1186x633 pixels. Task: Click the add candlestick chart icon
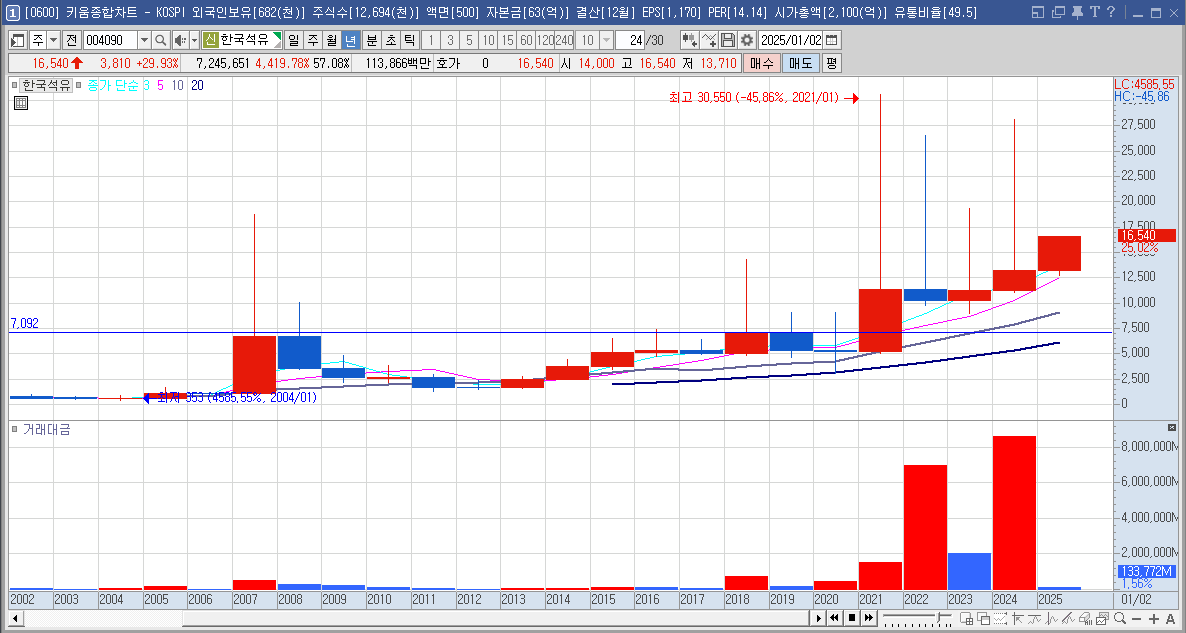click(x=689, y=40)
